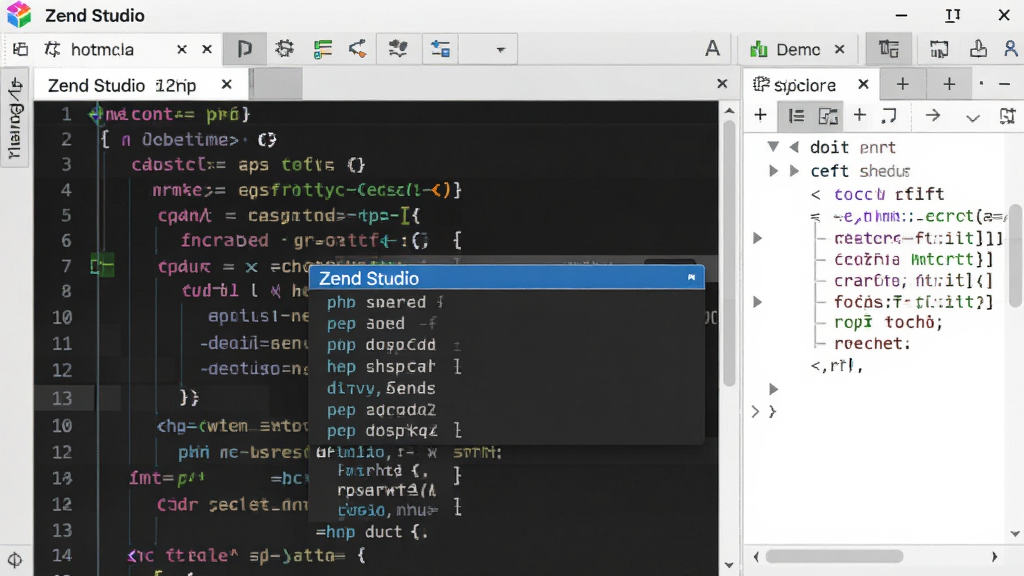Expand the arrow below the tree list
Viewport: 1024px width, 576px height.
(773, 389)
